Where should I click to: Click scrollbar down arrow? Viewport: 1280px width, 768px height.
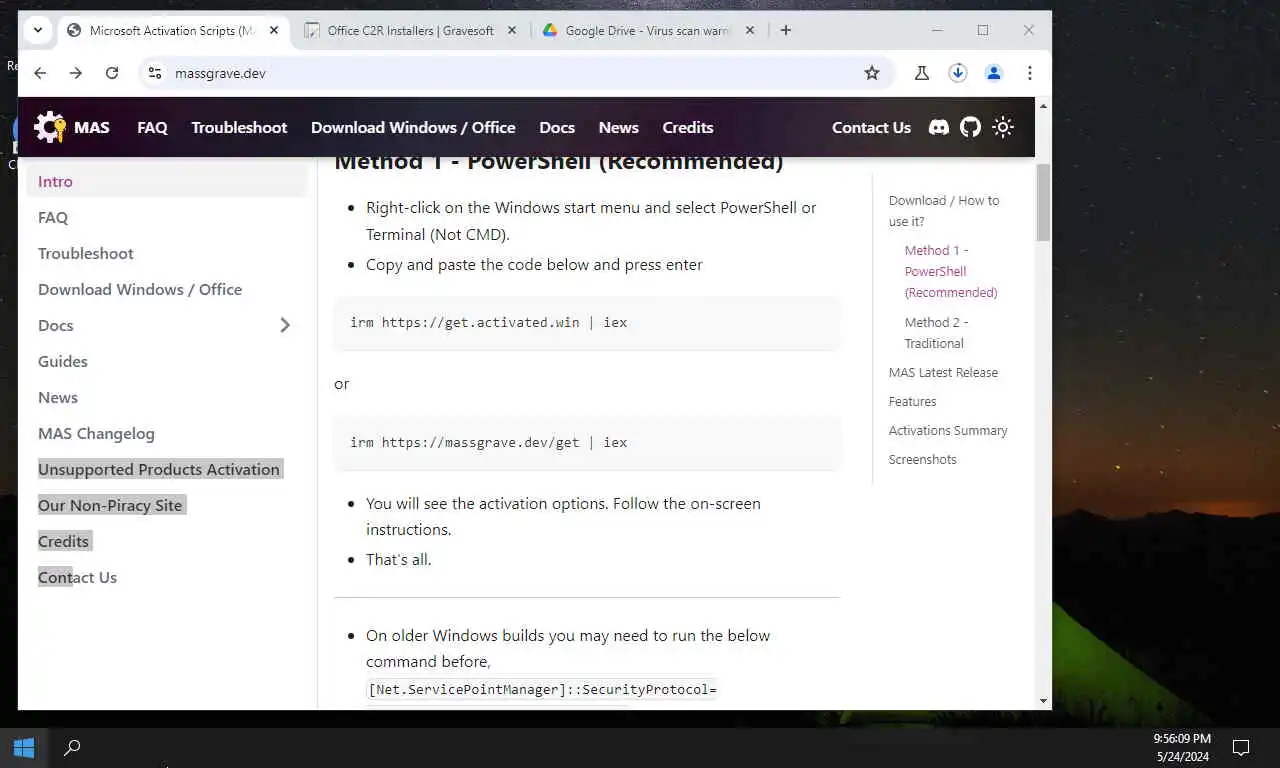[1043, 701]
